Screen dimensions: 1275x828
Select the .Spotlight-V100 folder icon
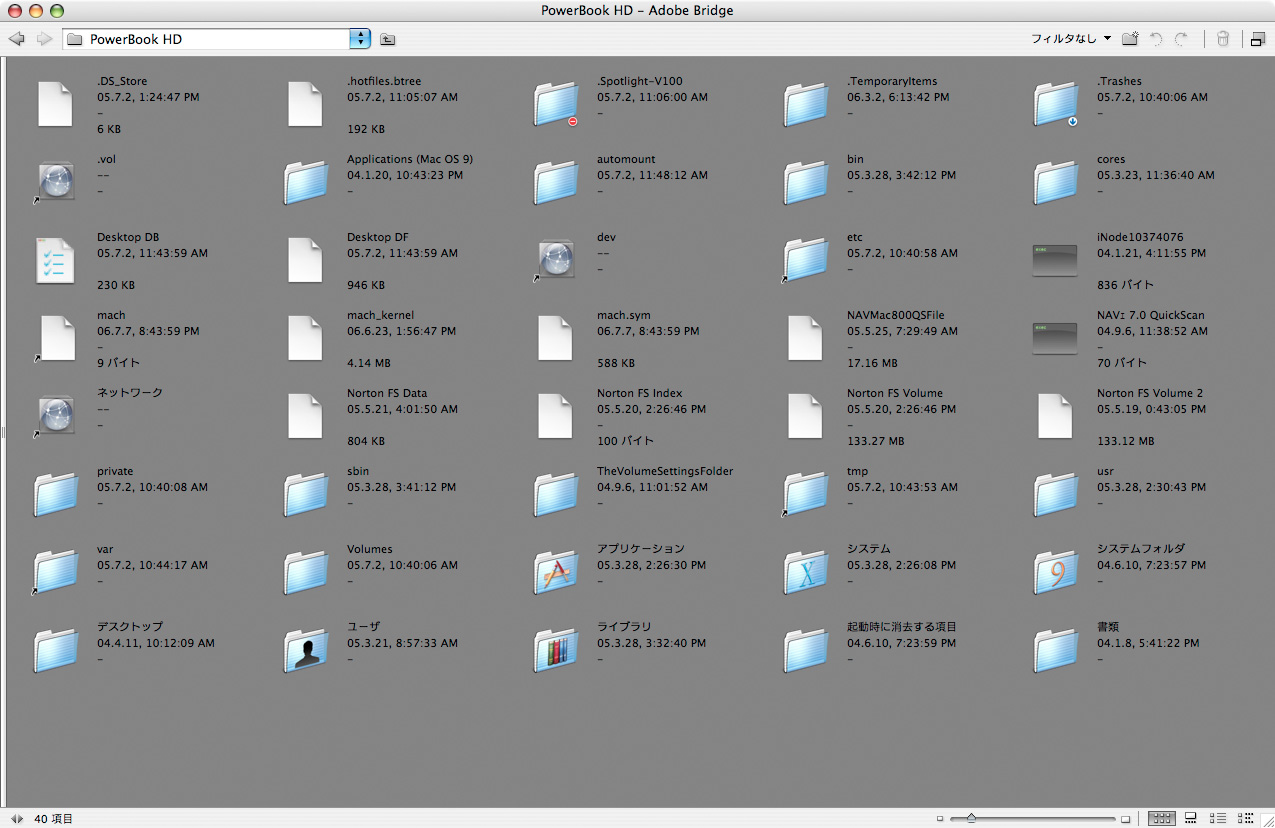coord(557,104)
